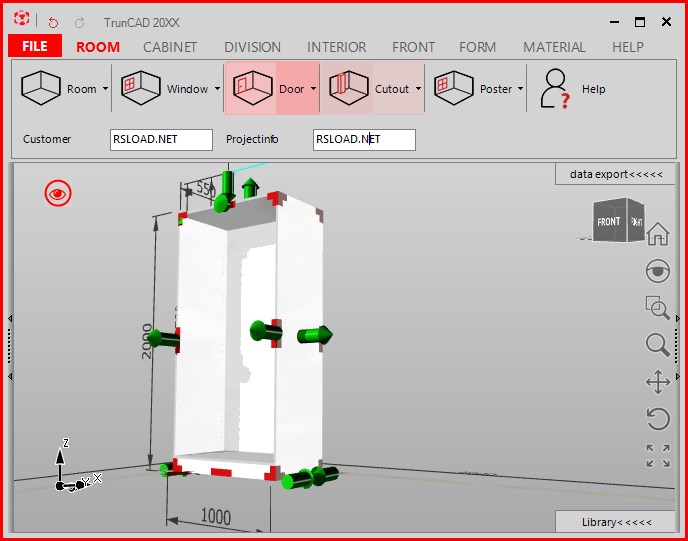688x541 pixels.
Task: Expand the Room dropdown arrow
Action: pos(105,89)
